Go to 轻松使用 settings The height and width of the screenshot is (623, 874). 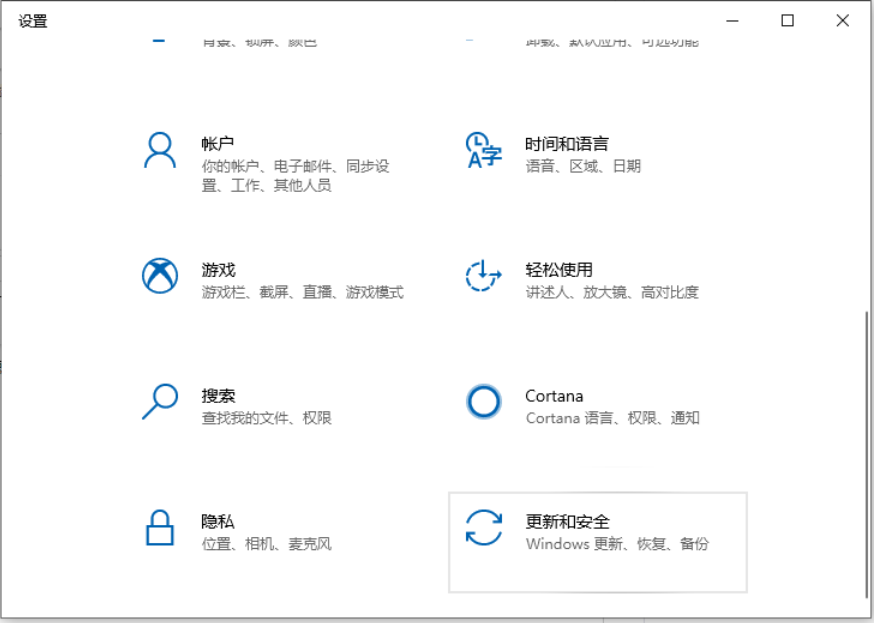(x=559, y=270)
